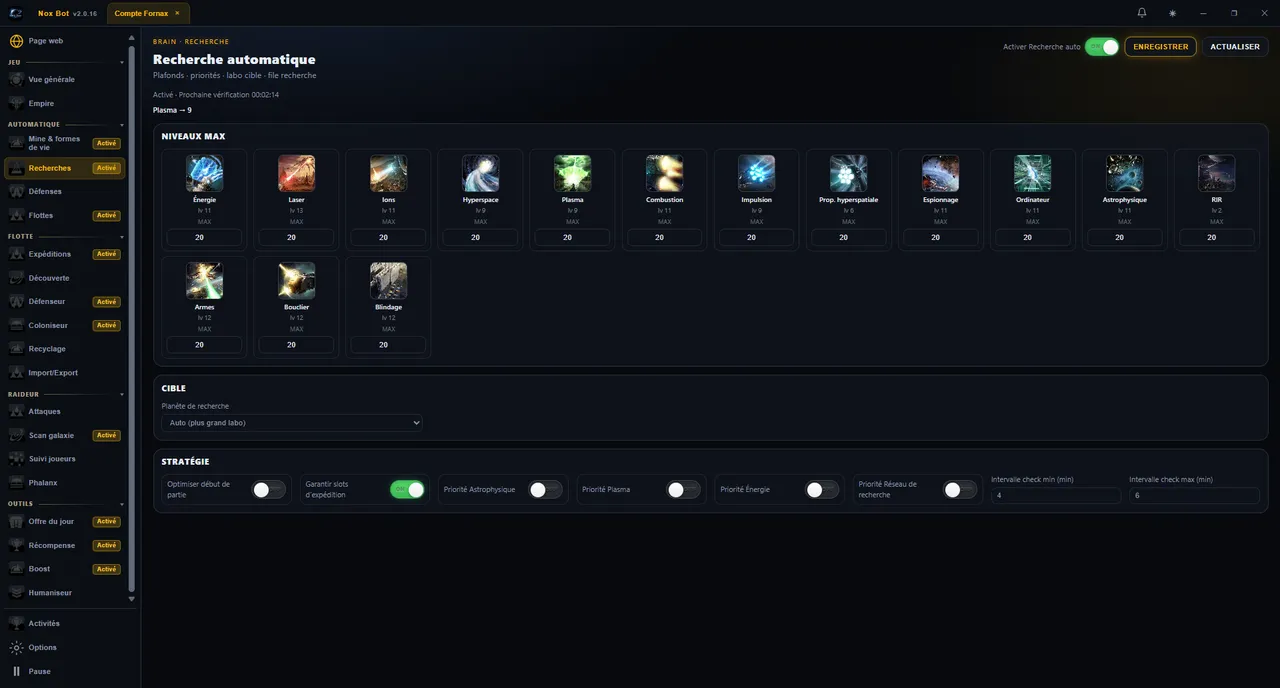This screenshot has width=1280, height=688.
Task: Click the Expéditions sidebar icon
Action: point(16,254)
